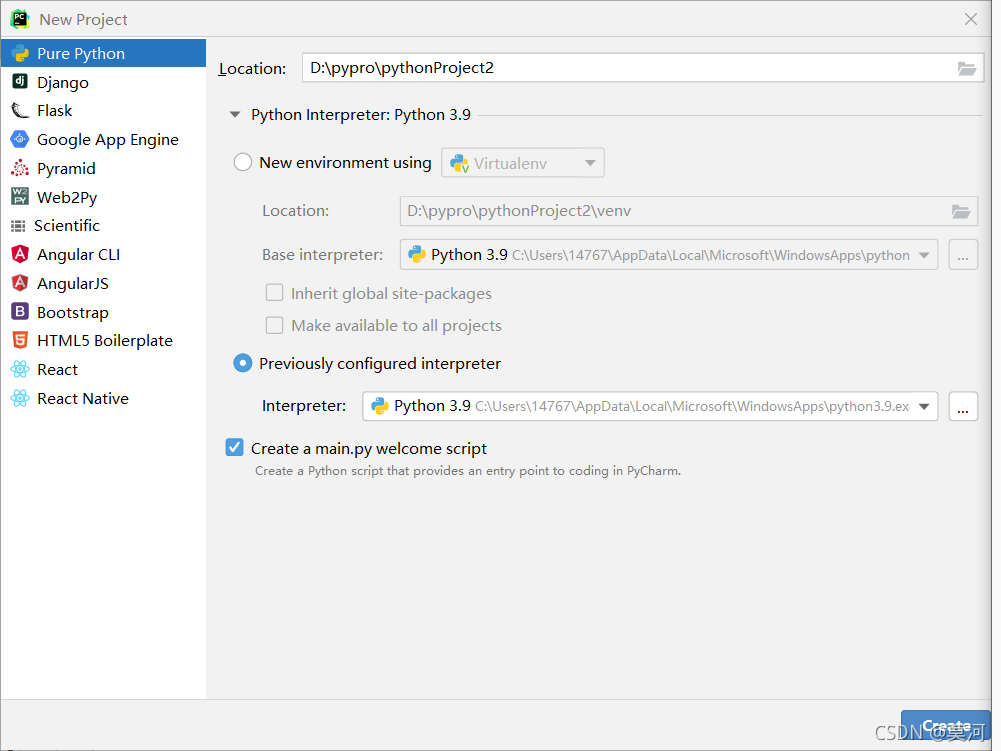
Task: Select the Pyramid entry
Action: [103, 168]
